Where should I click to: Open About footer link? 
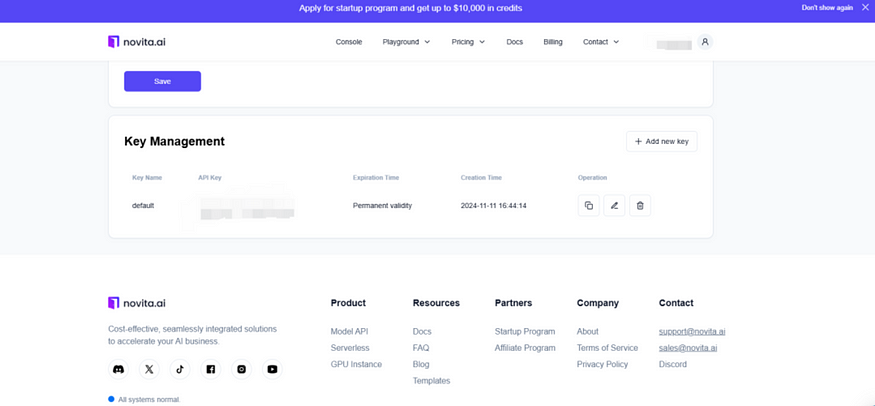pos(588,331)
